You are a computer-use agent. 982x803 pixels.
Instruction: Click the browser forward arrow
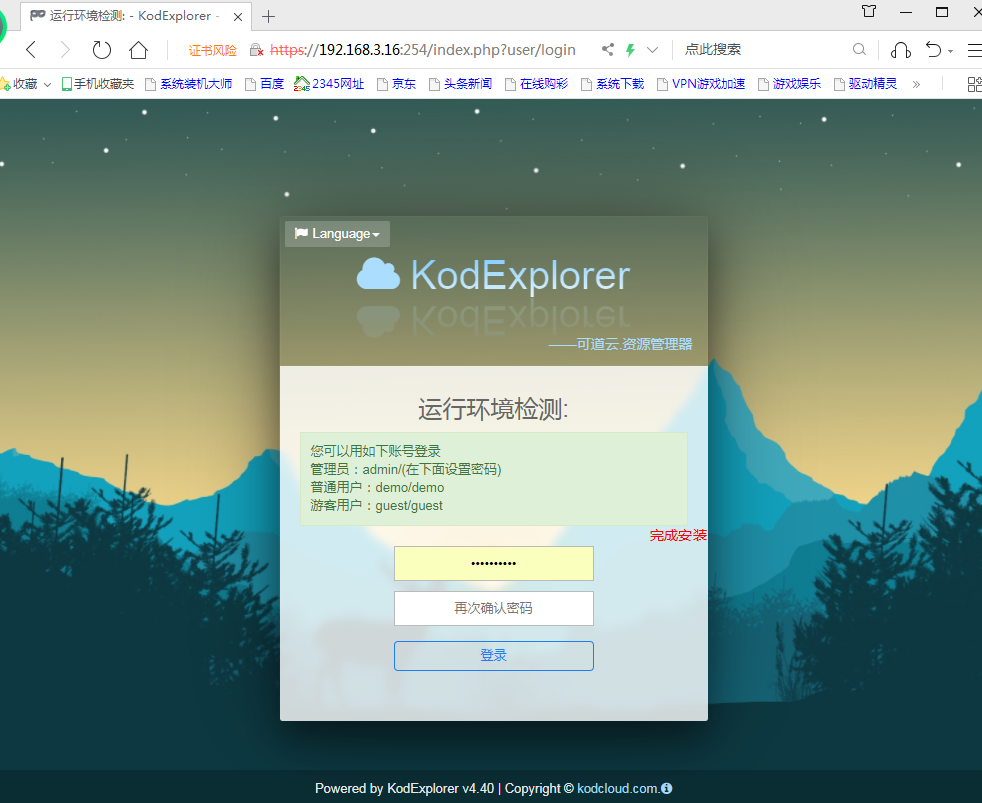point(65,49)
